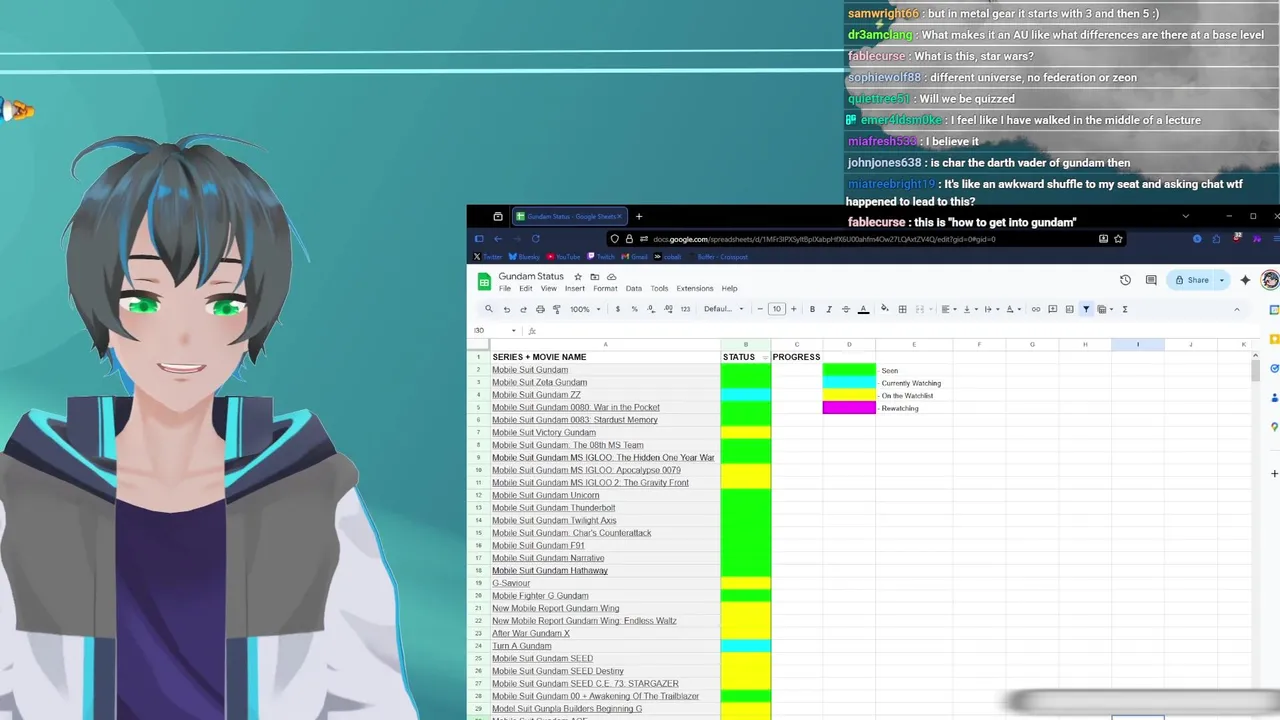Insert a link into the cell
This screenshot has width=1280, height=720.
pyautogui.click(x=1036, y=309)
